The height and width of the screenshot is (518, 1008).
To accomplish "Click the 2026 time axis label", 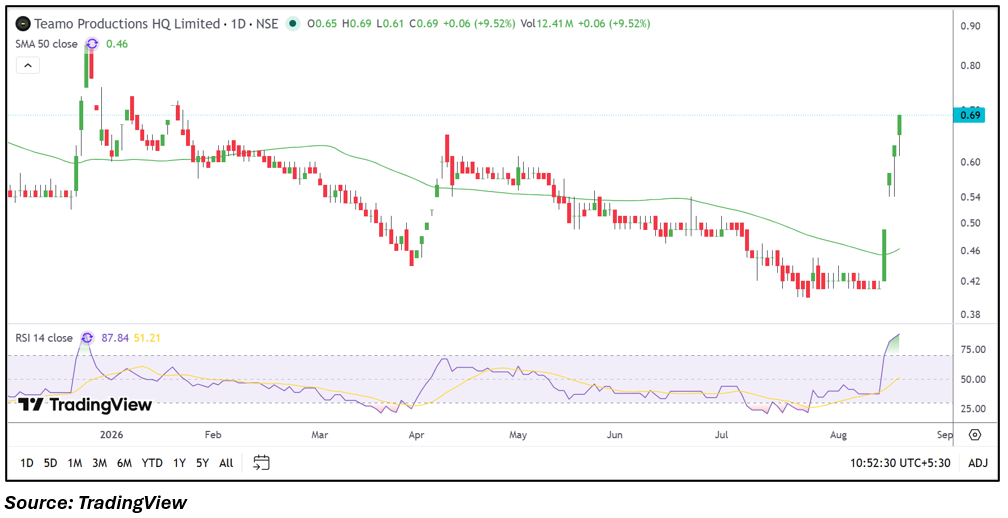I will pyautogui.click(x=111, y=435).
